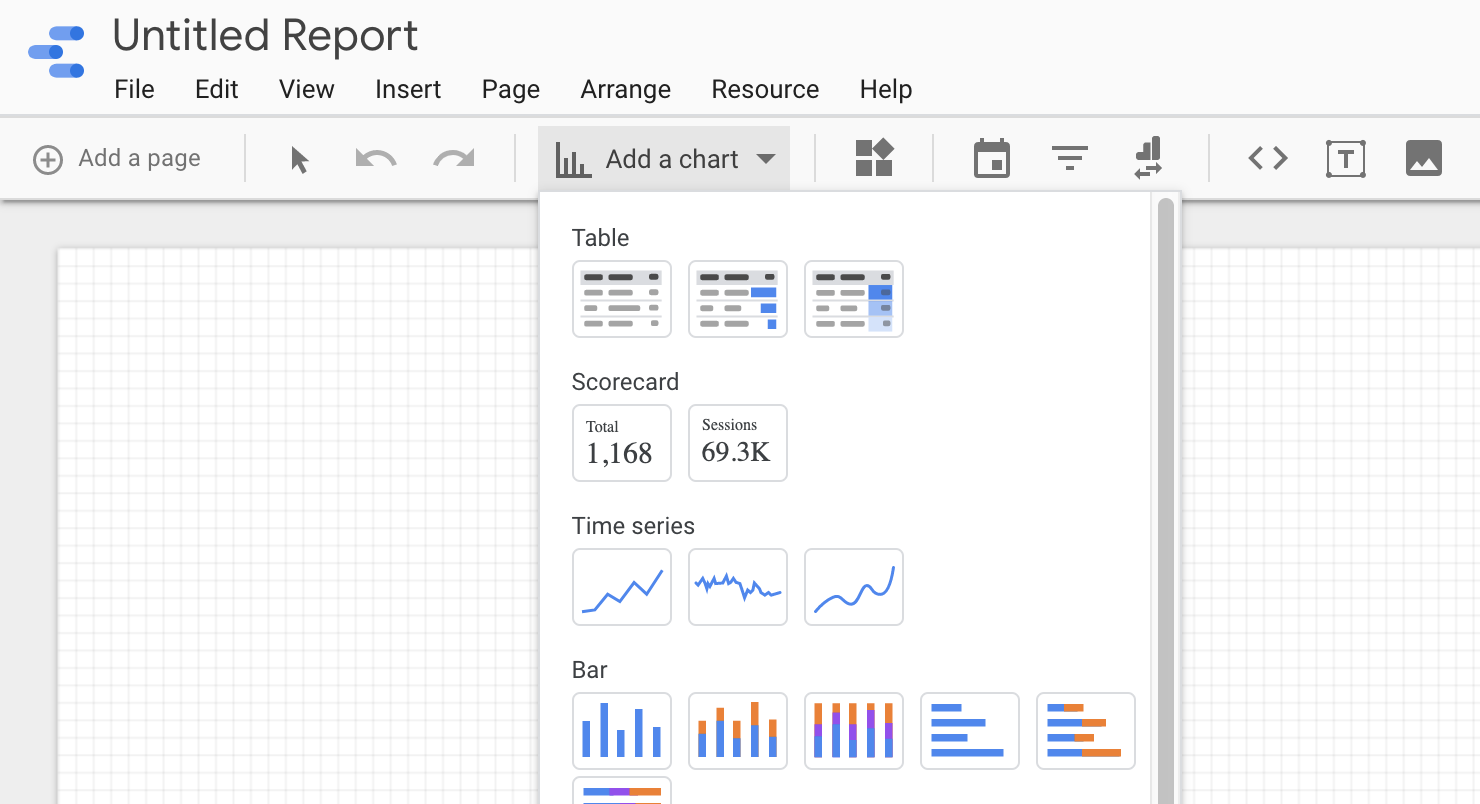Click the redo arrow icon

click(453, 159)
